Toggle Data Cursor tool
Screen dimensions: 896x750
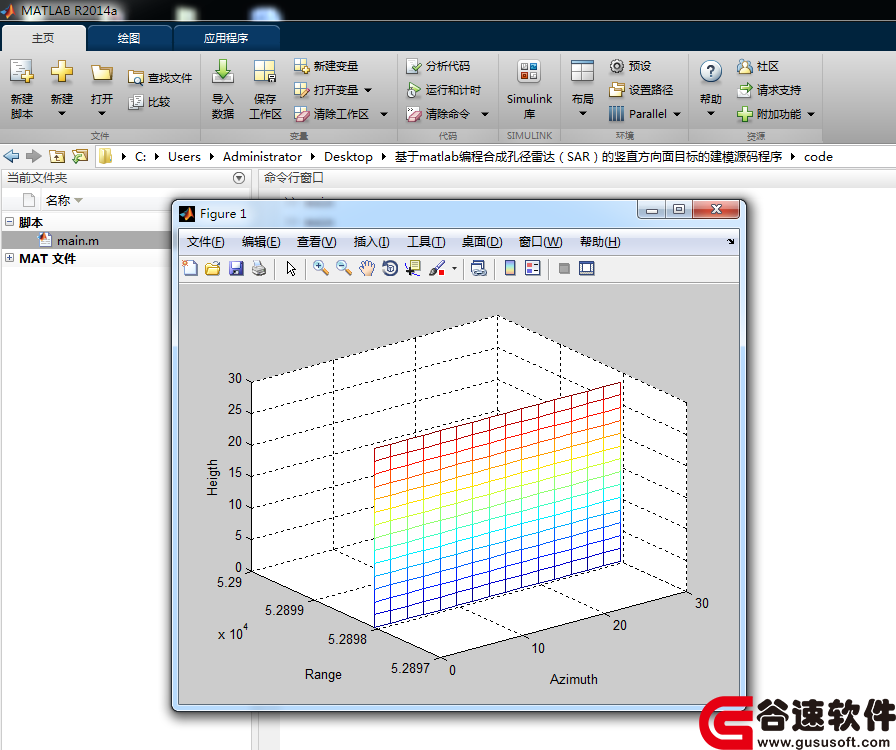(x=413, y=268)
